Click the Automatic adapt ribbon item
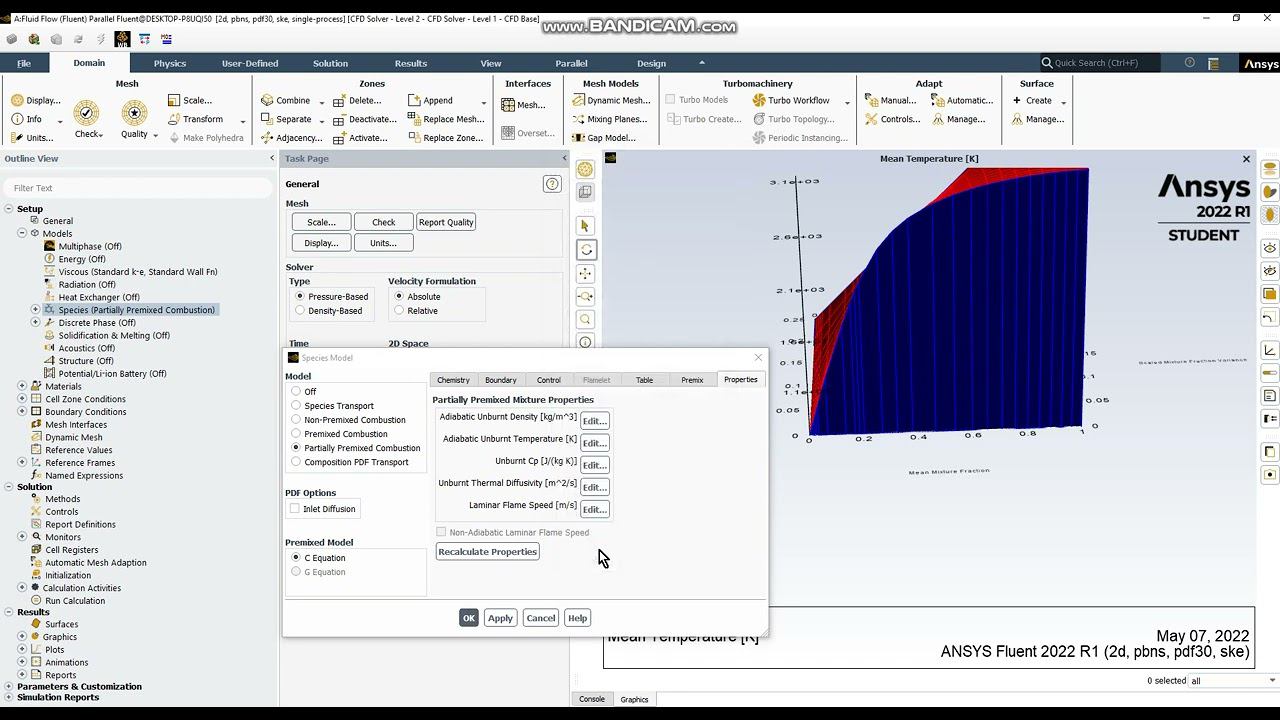1280x720 pixels. pyautogui.click(x=962, y=100)
